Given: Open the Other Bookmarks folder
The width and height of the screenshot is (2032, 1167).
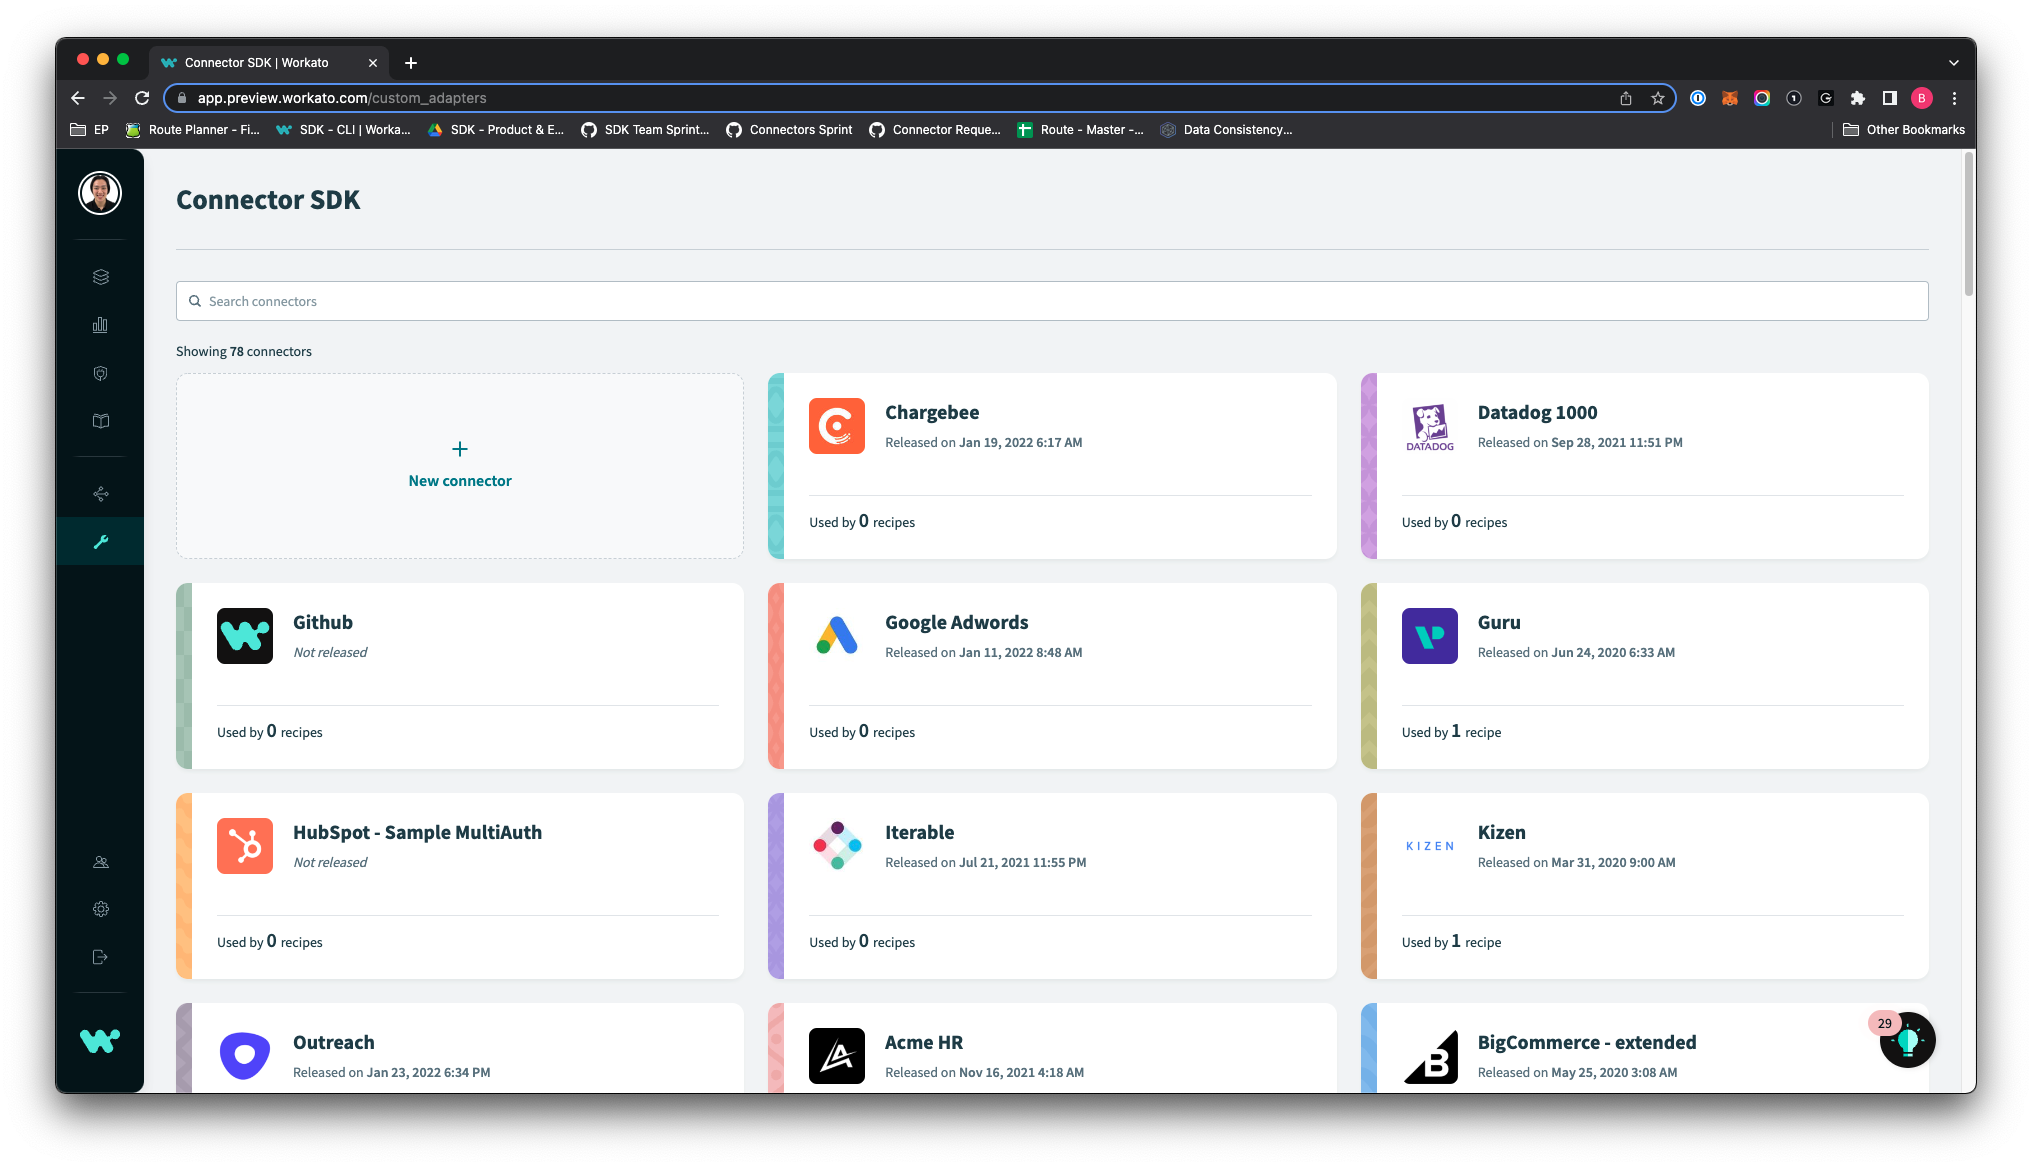Looking at the screenshot, I should coord(1903,129).
